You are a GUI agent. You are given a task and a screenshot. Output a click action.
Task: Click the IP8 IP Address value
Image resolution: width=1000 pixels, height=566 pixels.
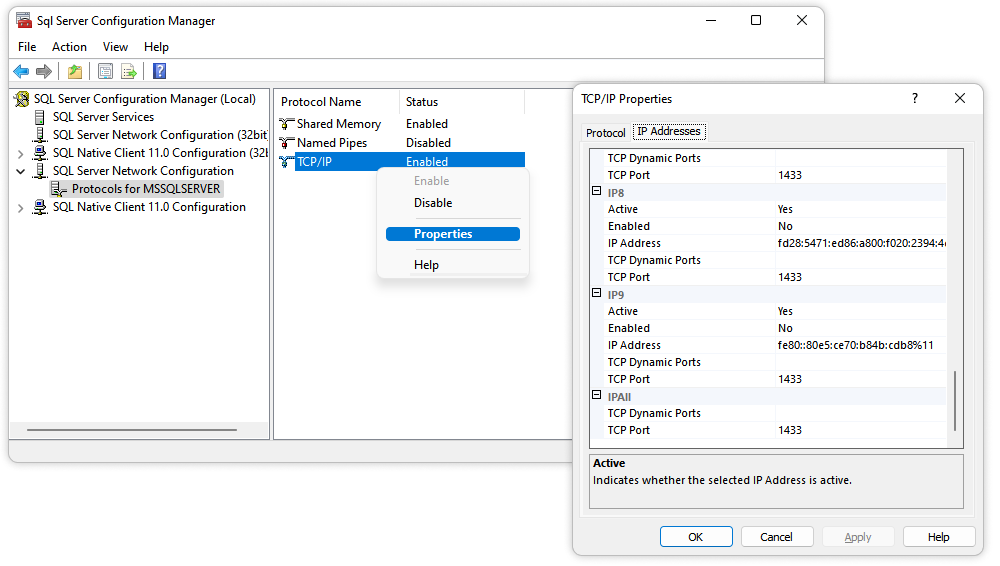(860, 243)
